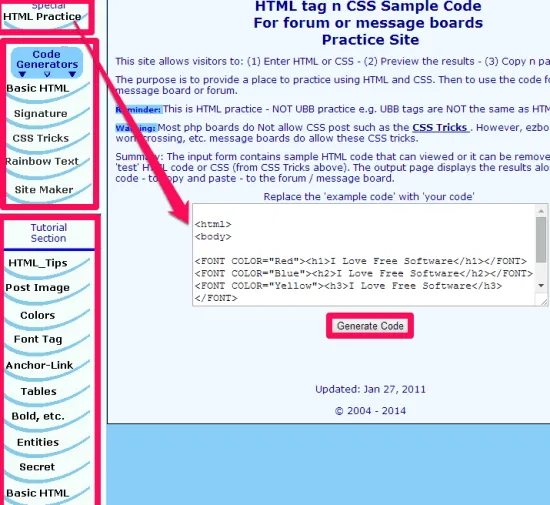Click the FONT COLOR="Yellow" code line

point(348,286)
